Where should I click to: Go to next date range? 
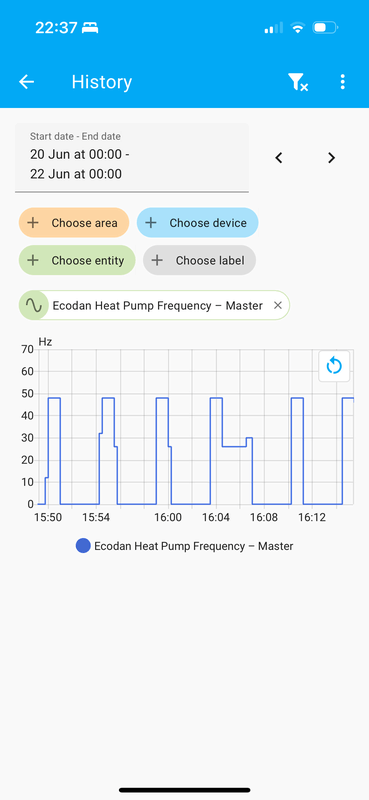pos(331,158)
